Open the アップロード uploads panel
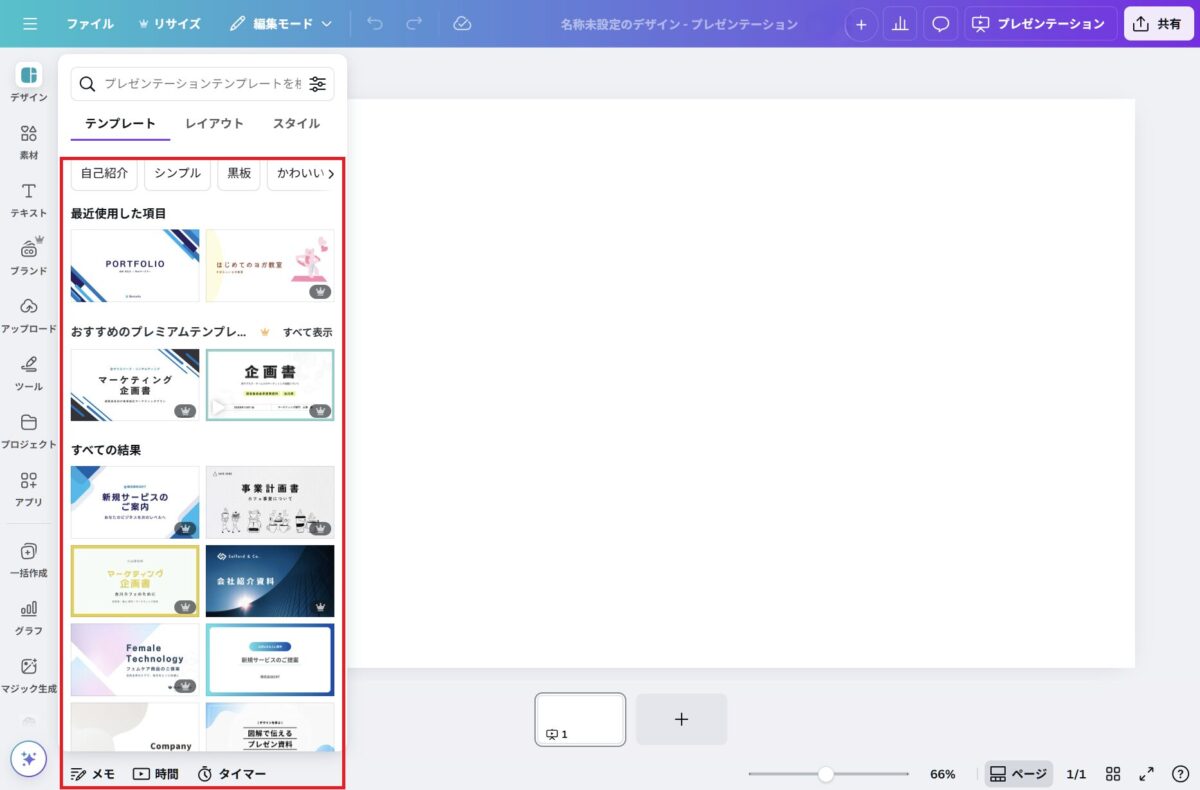The height and width of the screenshot is (790, 1200). pyautogui.click(x=29, y=314)
